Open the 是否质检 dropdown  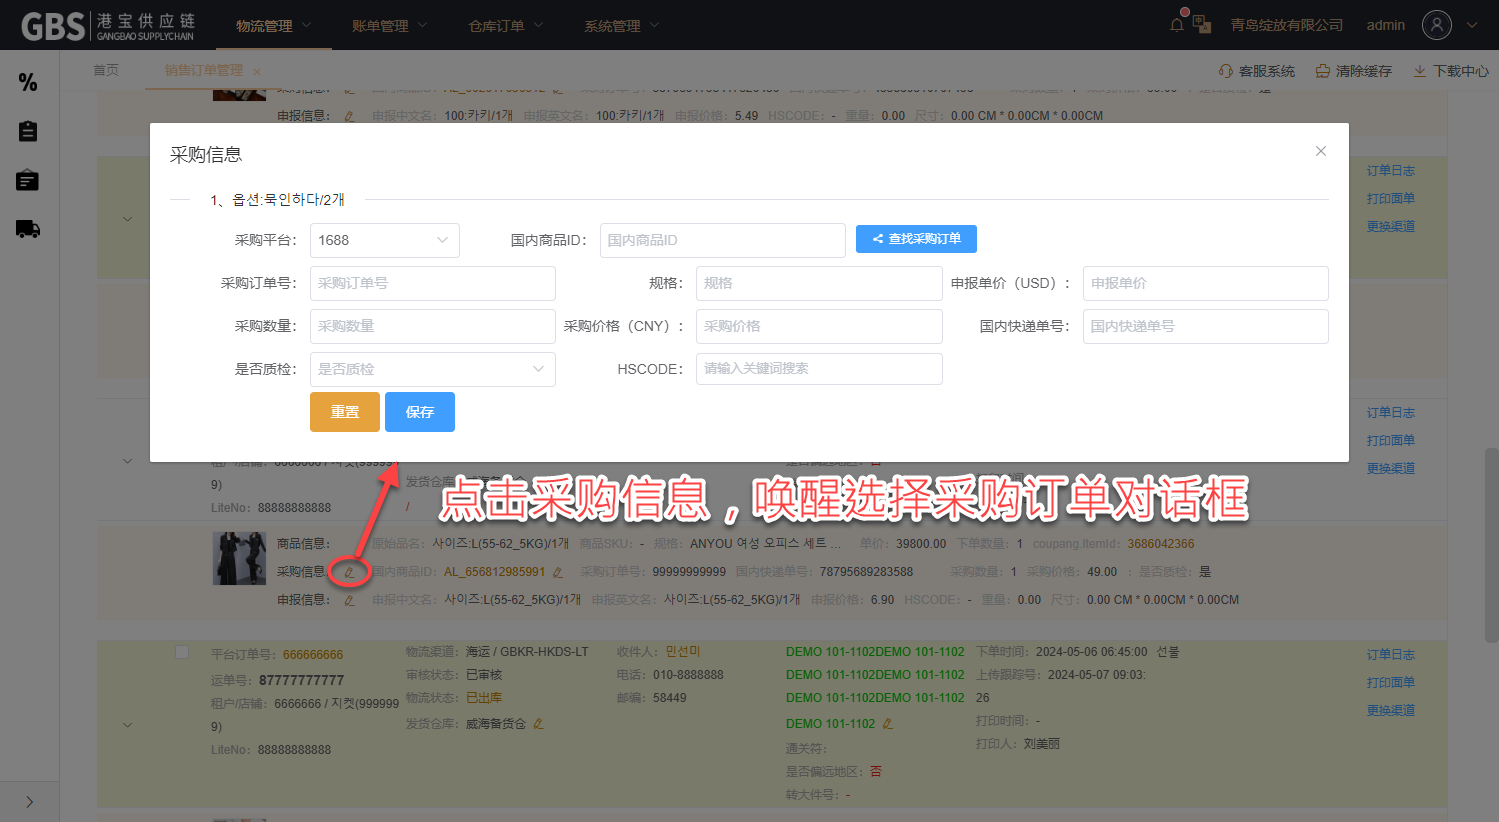coord(432,369)
